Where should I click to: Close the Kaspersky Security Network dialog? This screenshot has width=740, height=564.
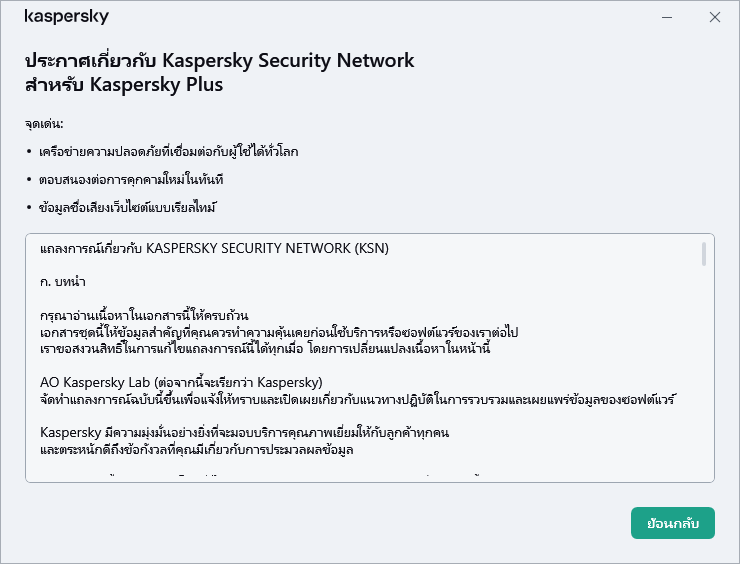point(715,17)
